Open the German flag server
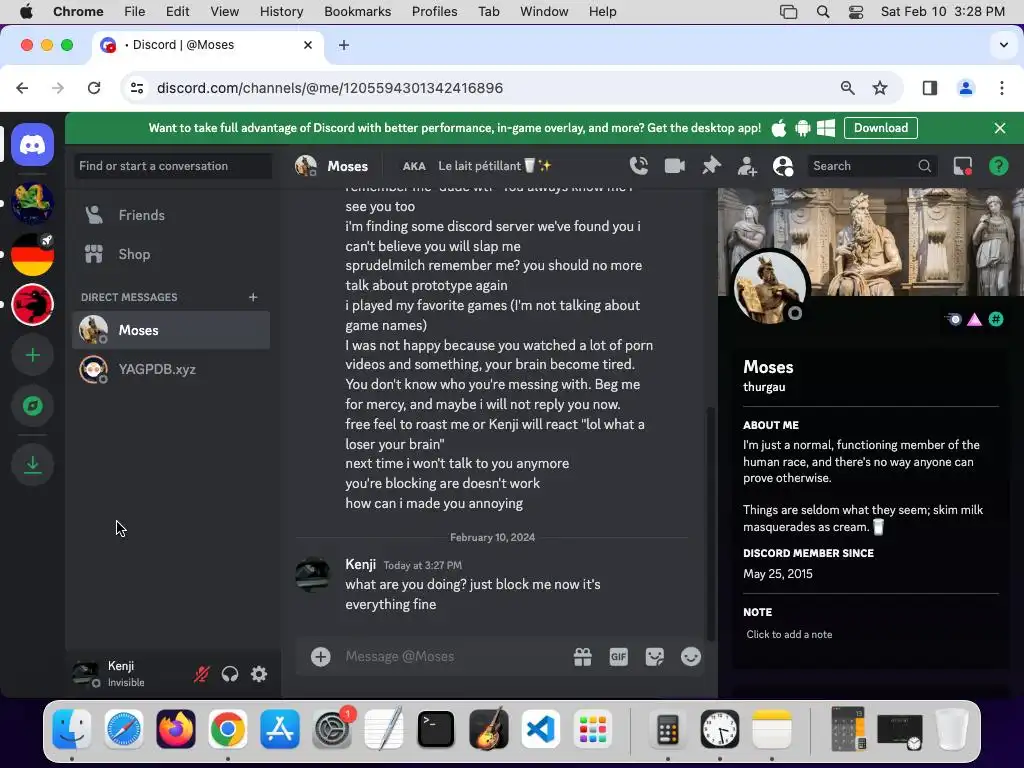 point(32,254)
